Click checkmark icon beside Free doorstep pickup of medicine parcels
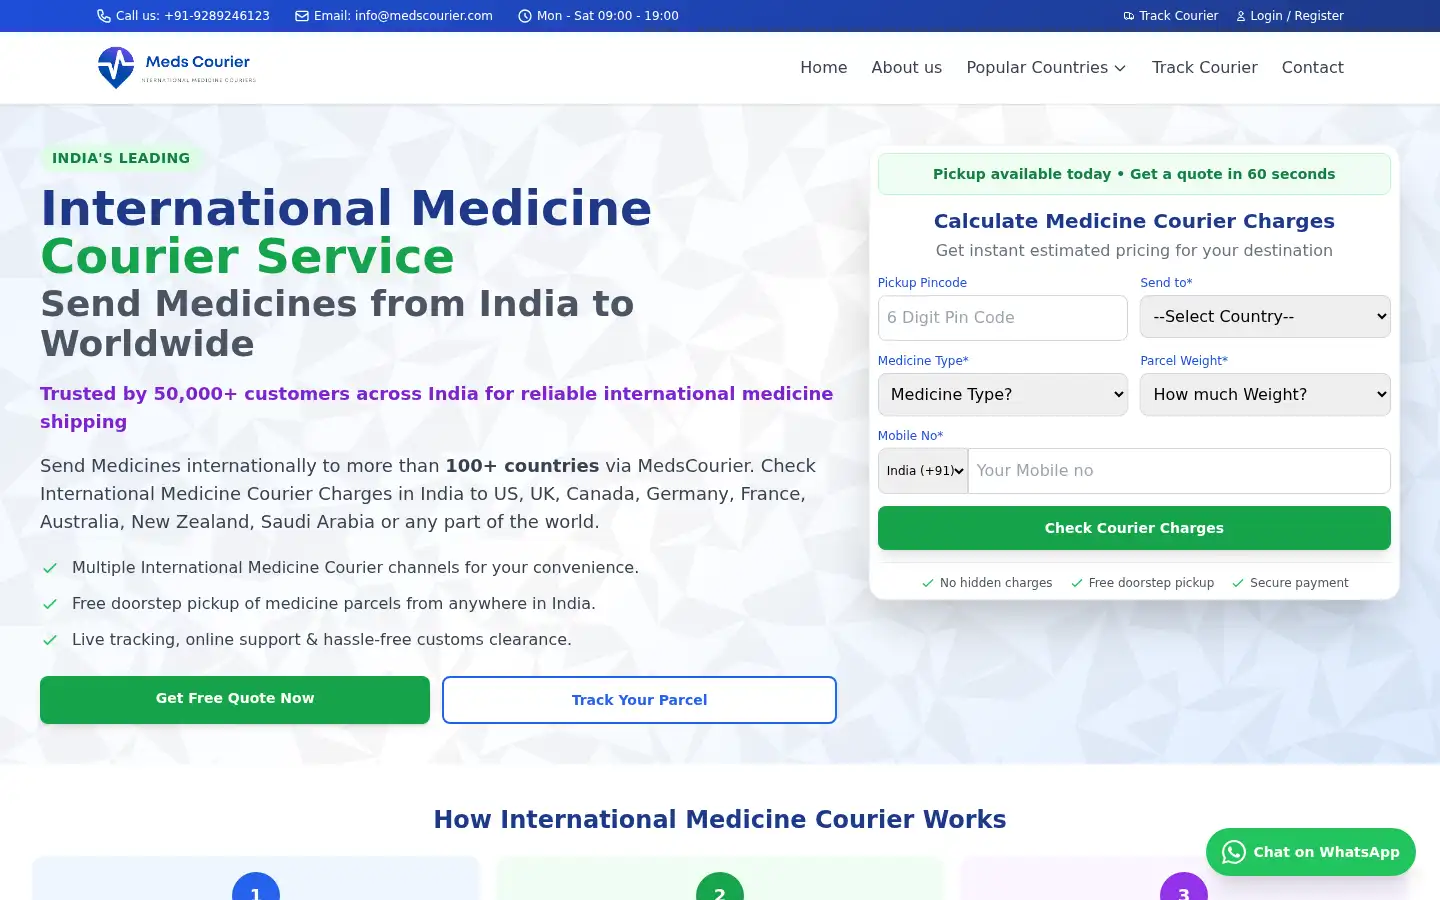The image size is (1440, 900). tap(50, 604)
